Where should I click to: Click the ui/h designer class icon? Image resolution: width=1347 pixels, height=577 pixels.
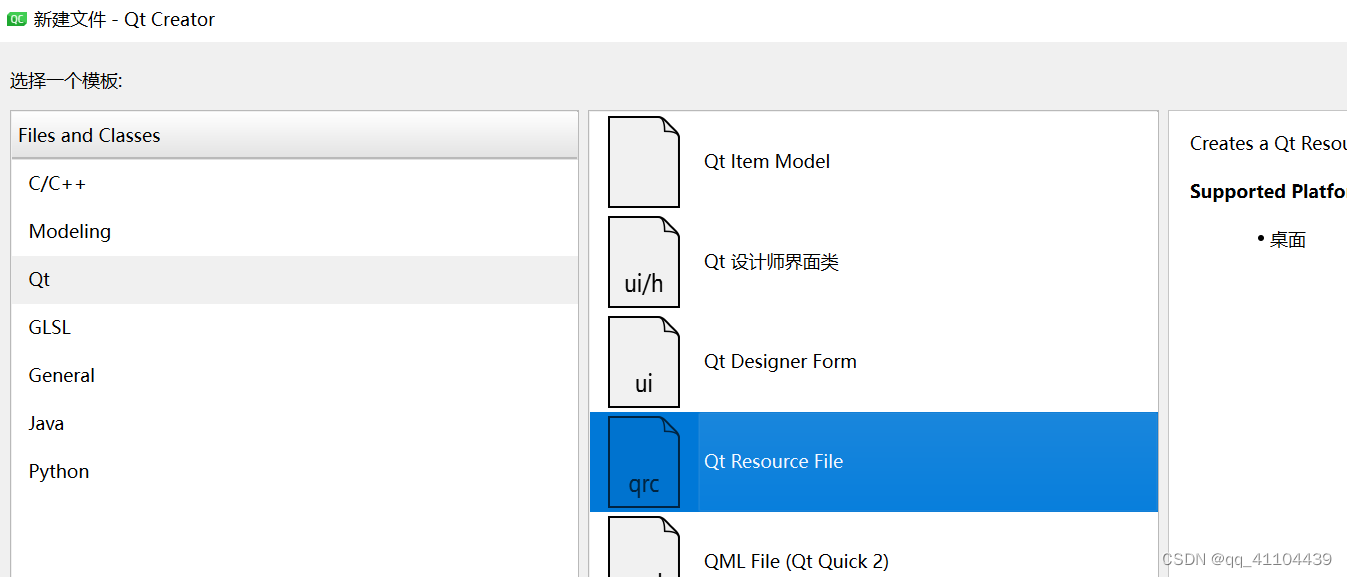644,262
